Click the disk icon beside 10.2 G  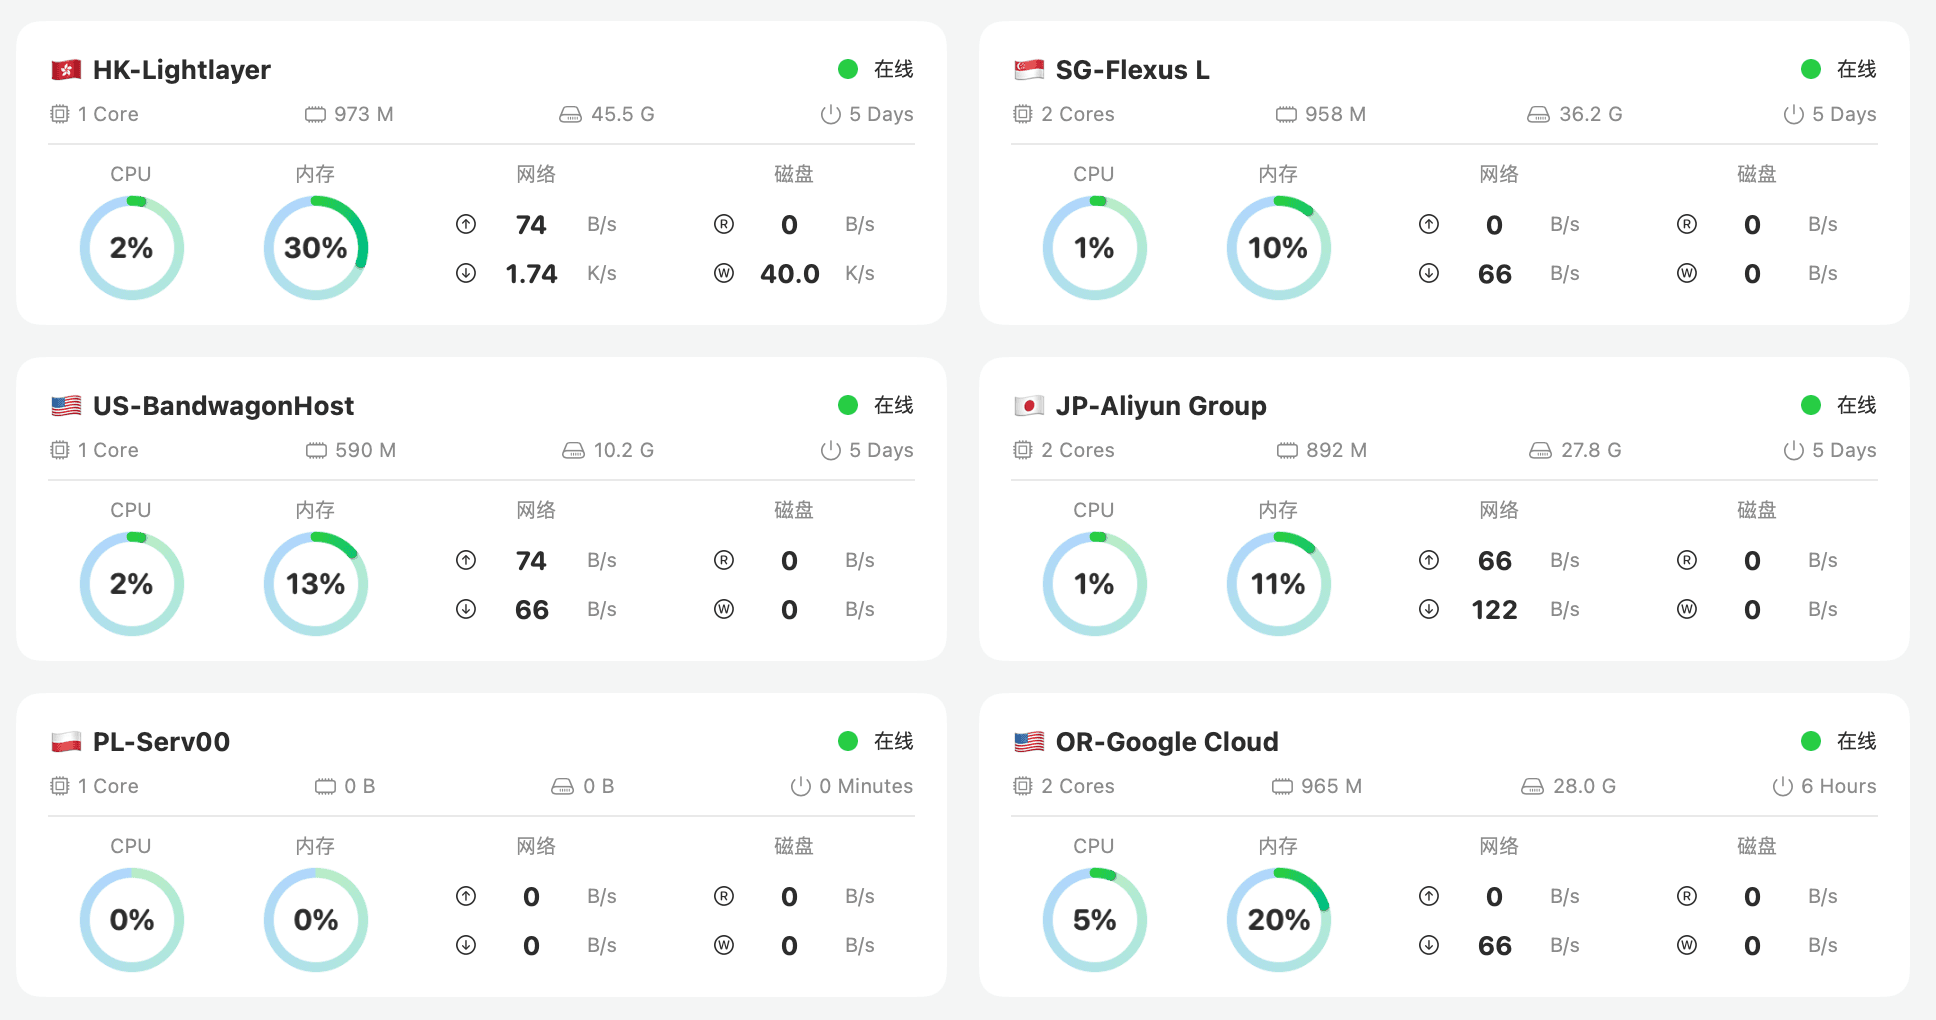pyautogui.click(x=573, y=451)
